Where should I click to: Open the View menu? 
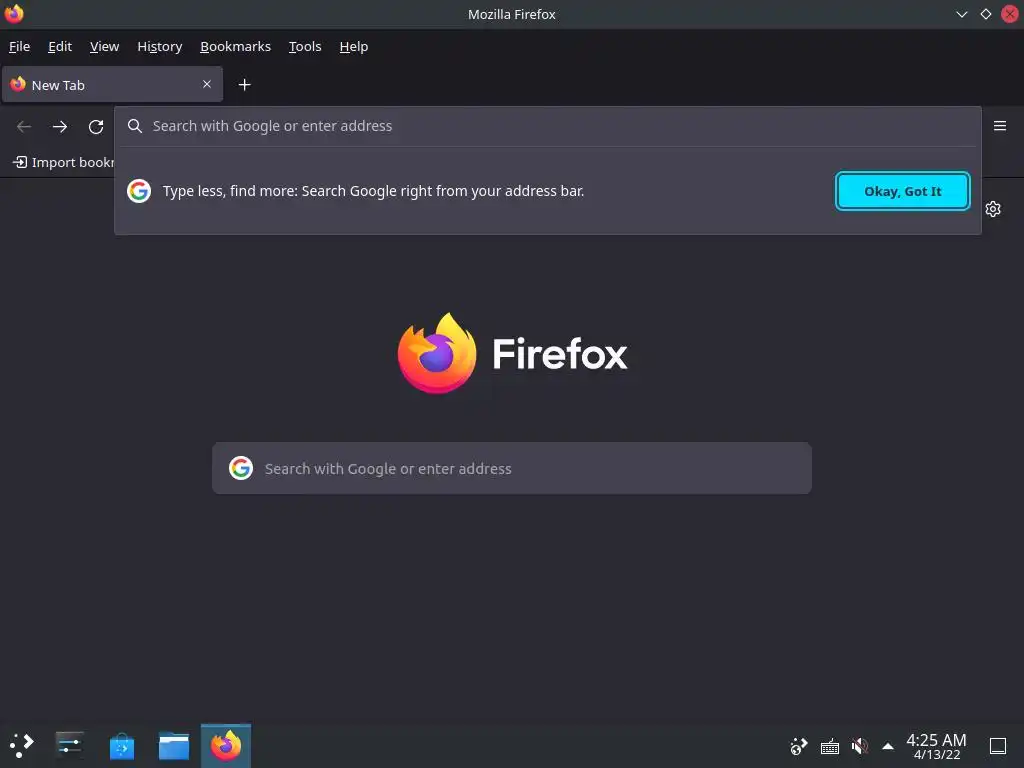104,46
